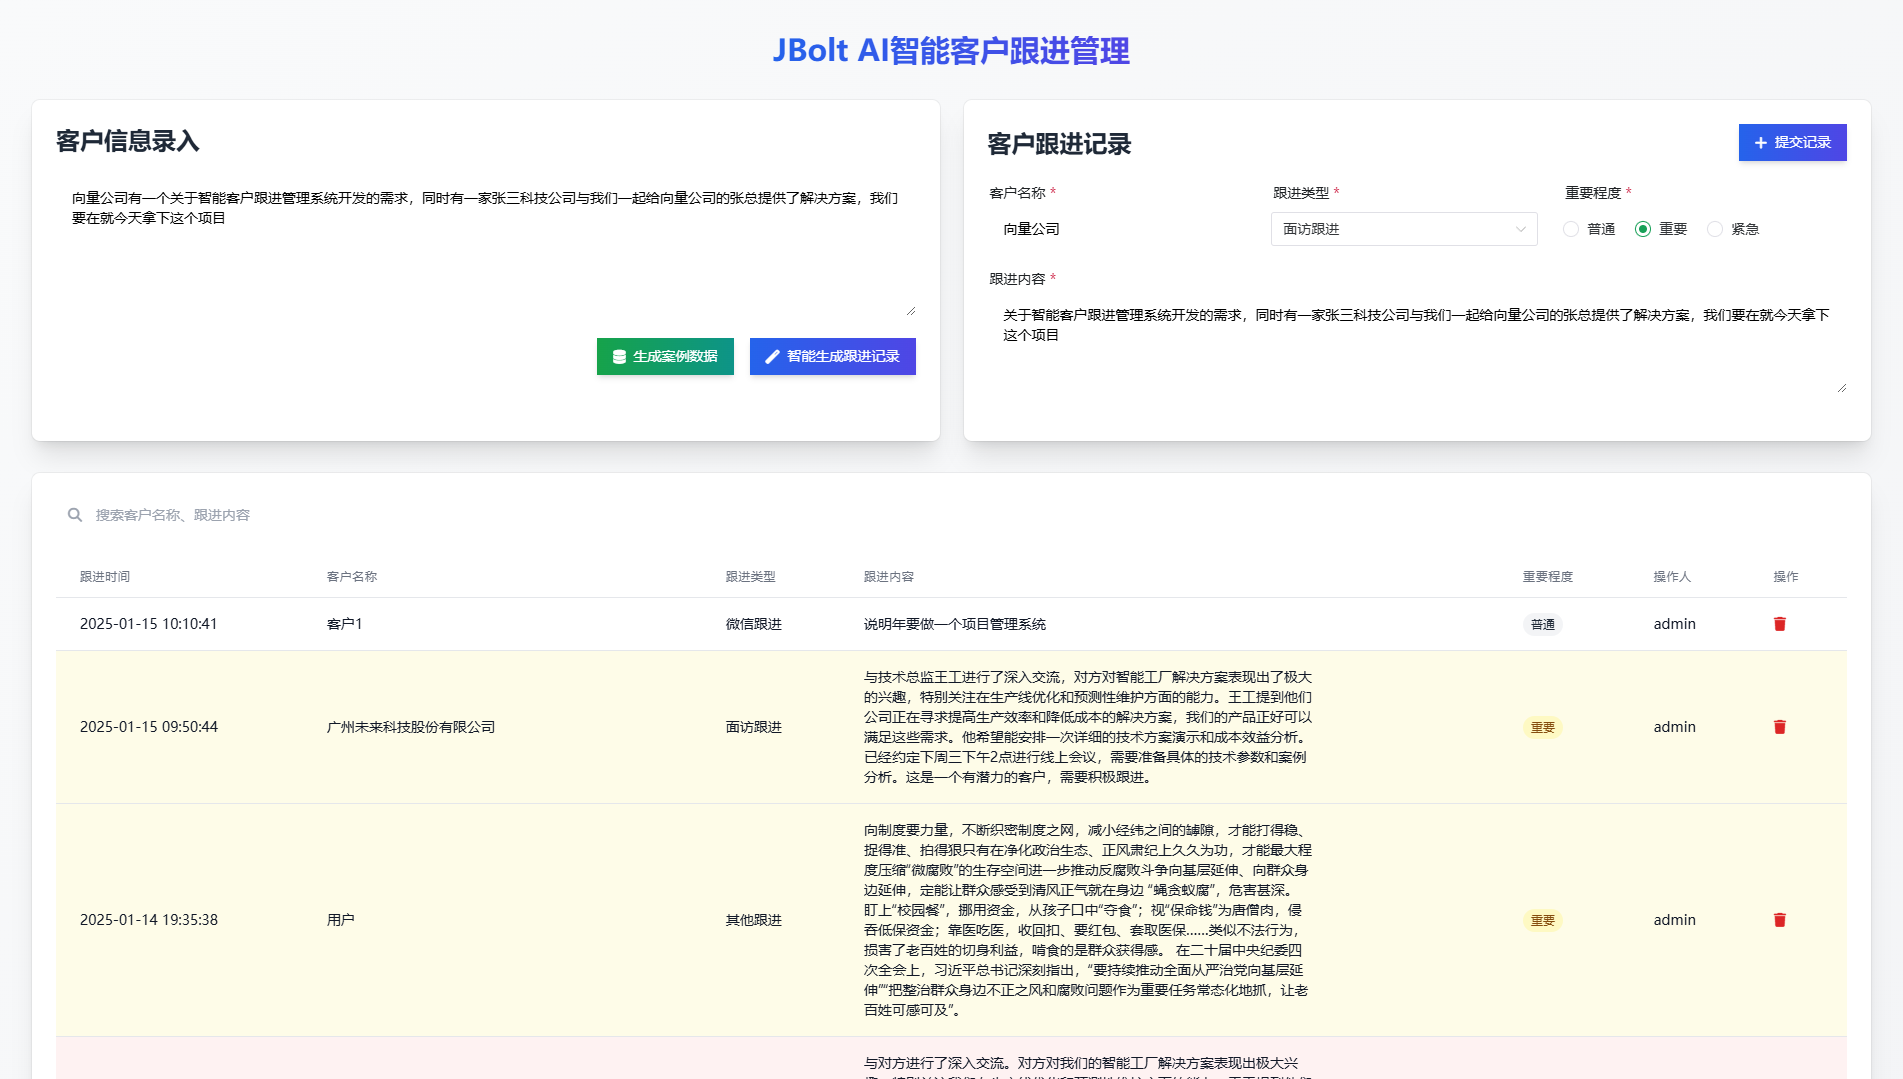The width and height of the screenshot is (1903, 1079).
Task: Delete the 用户 follow-up record
Action: click(1779, 920)
